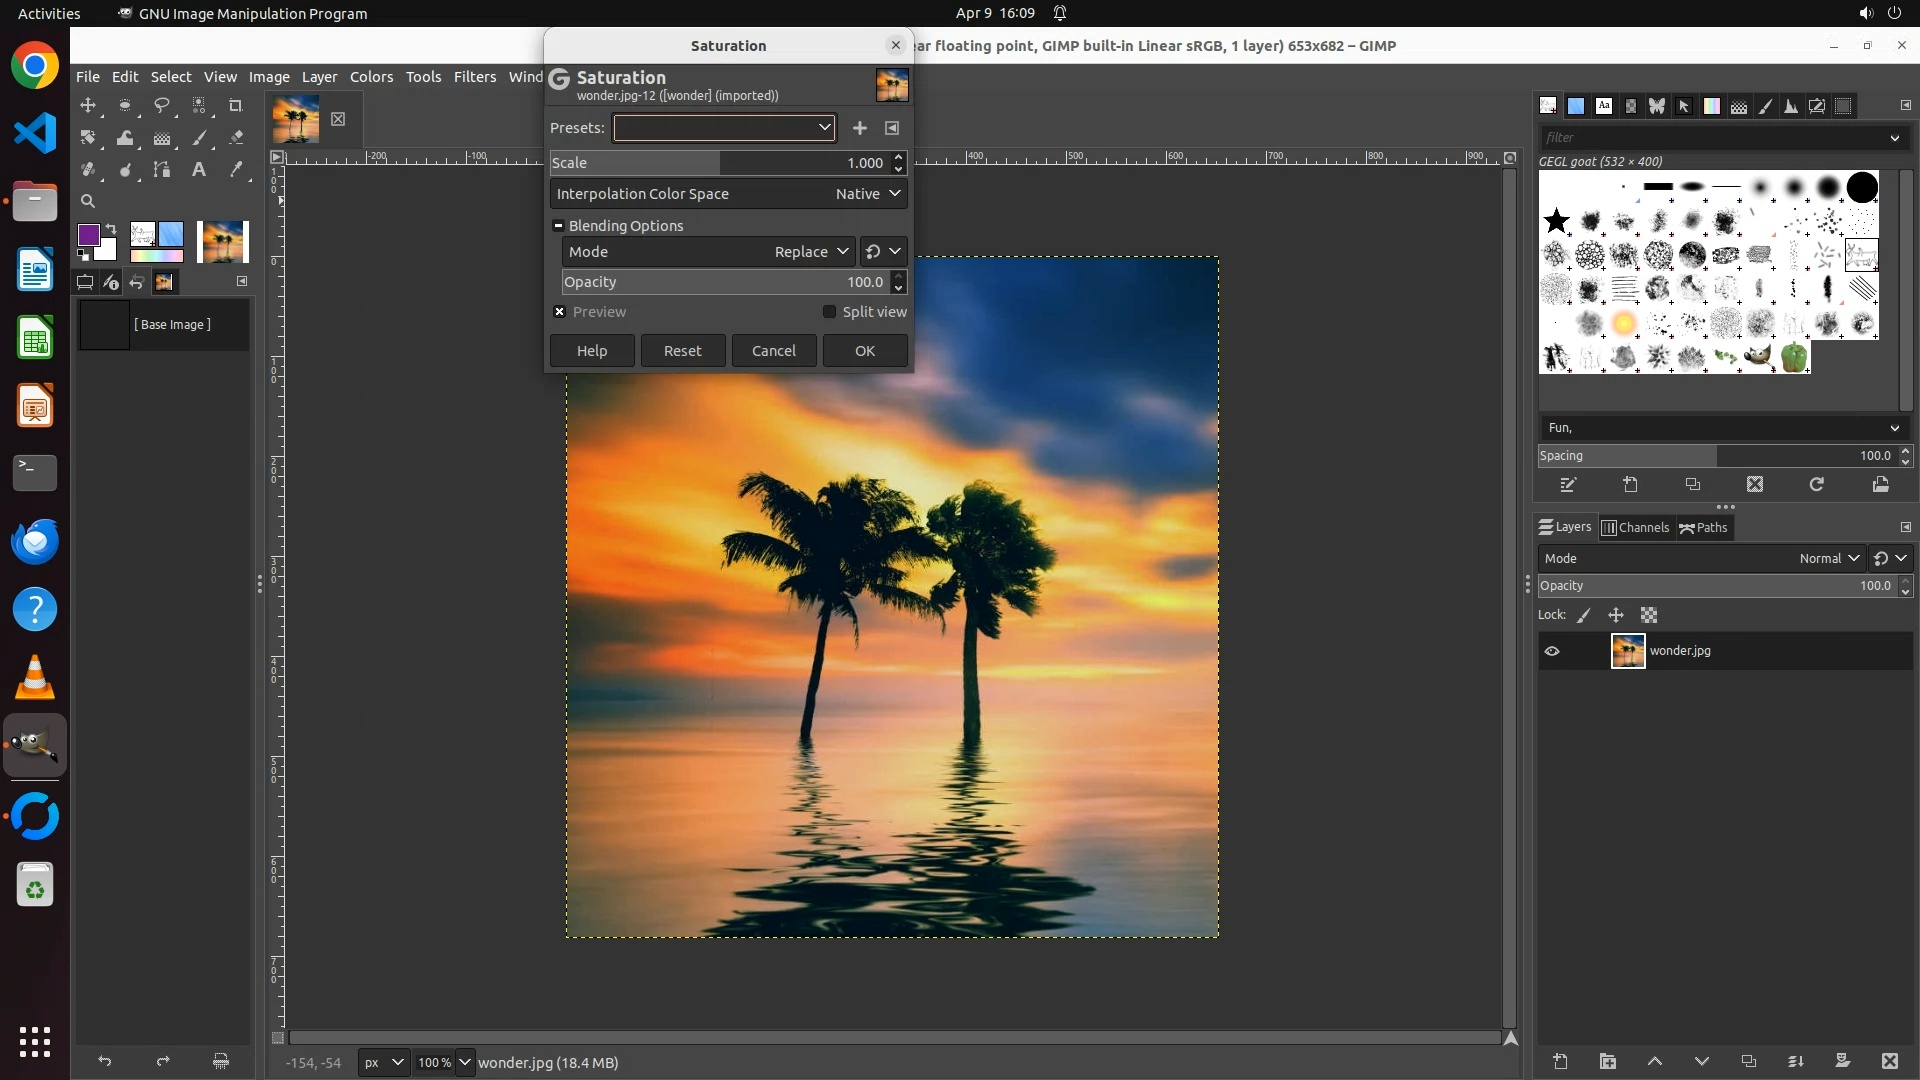Select the Color Picker eyedropper tool
Screen dimensions: 1920x1080
[x=236, y=170]
